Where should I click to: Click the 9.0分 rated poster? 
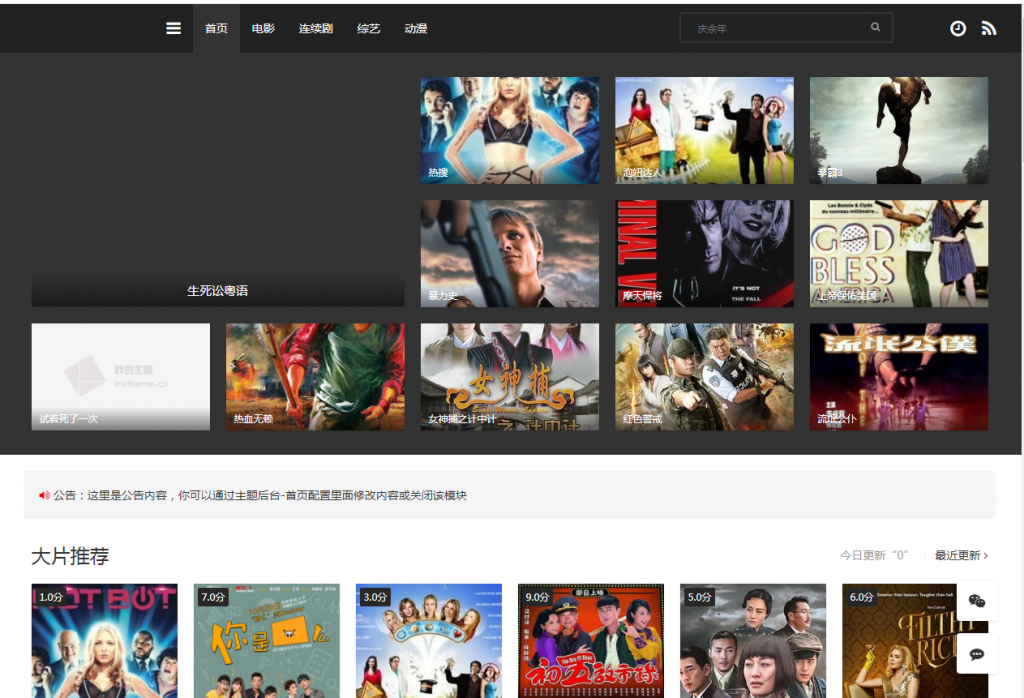[x=590, y=640]
